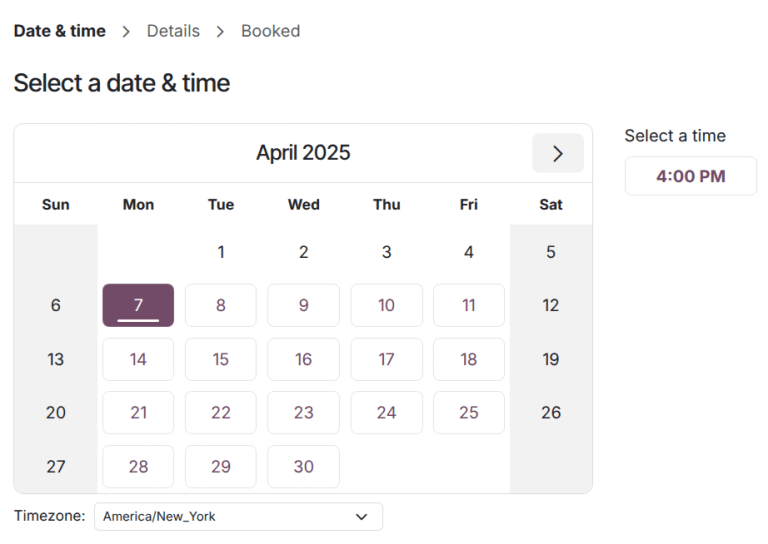Image resolution: width=768 pixels, height=544 pixels.
Task: Select April 16 date
Action: coord(303,359)
